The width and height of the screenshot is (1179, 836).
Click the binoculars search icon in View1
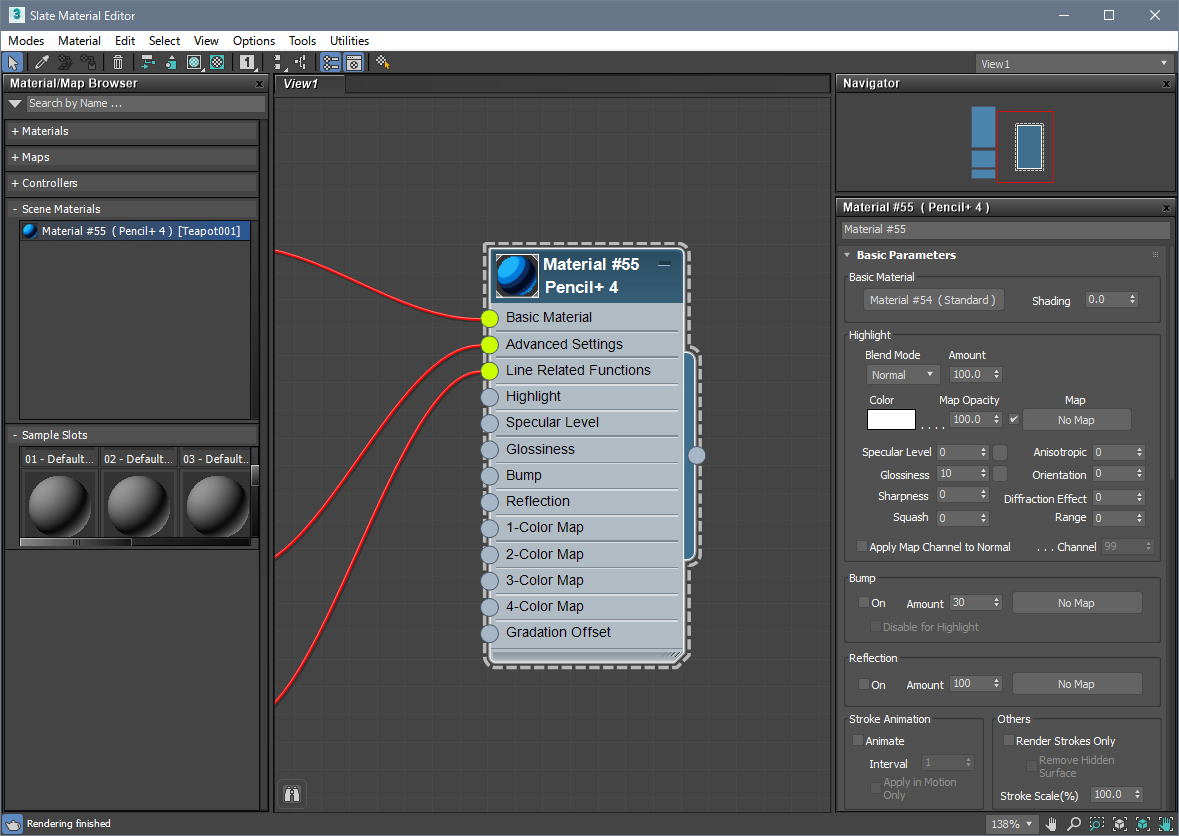click(292, 795)
